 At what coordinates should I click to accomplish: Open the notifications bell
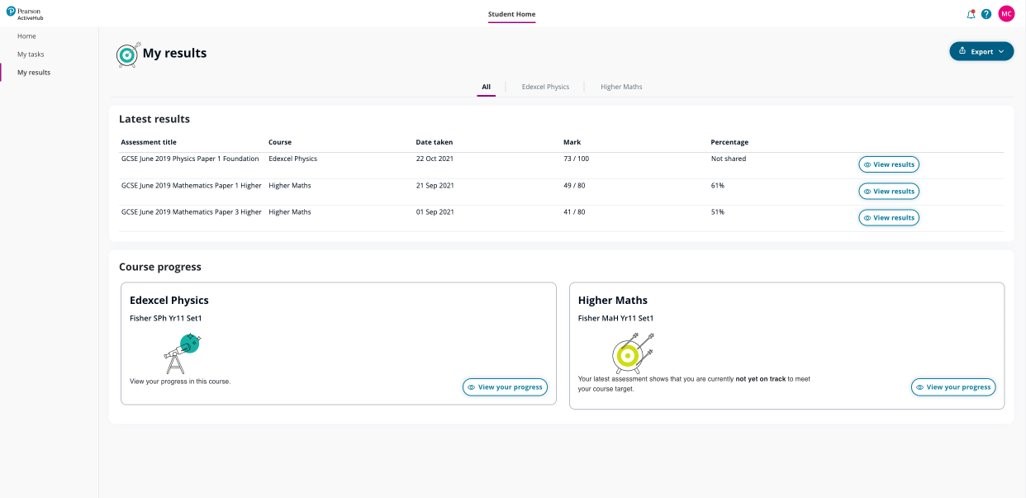pyautogui.click(x=970, y=14)
